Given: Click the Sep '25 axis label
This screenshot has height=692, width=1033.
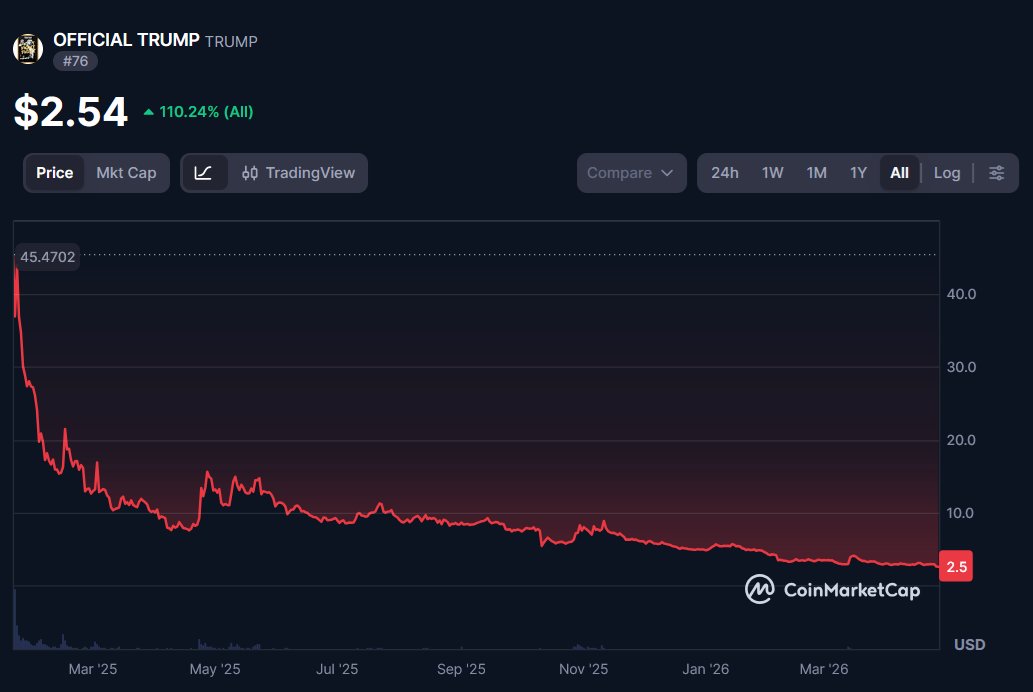Looking at the screenshot, I should coord(461,669).
